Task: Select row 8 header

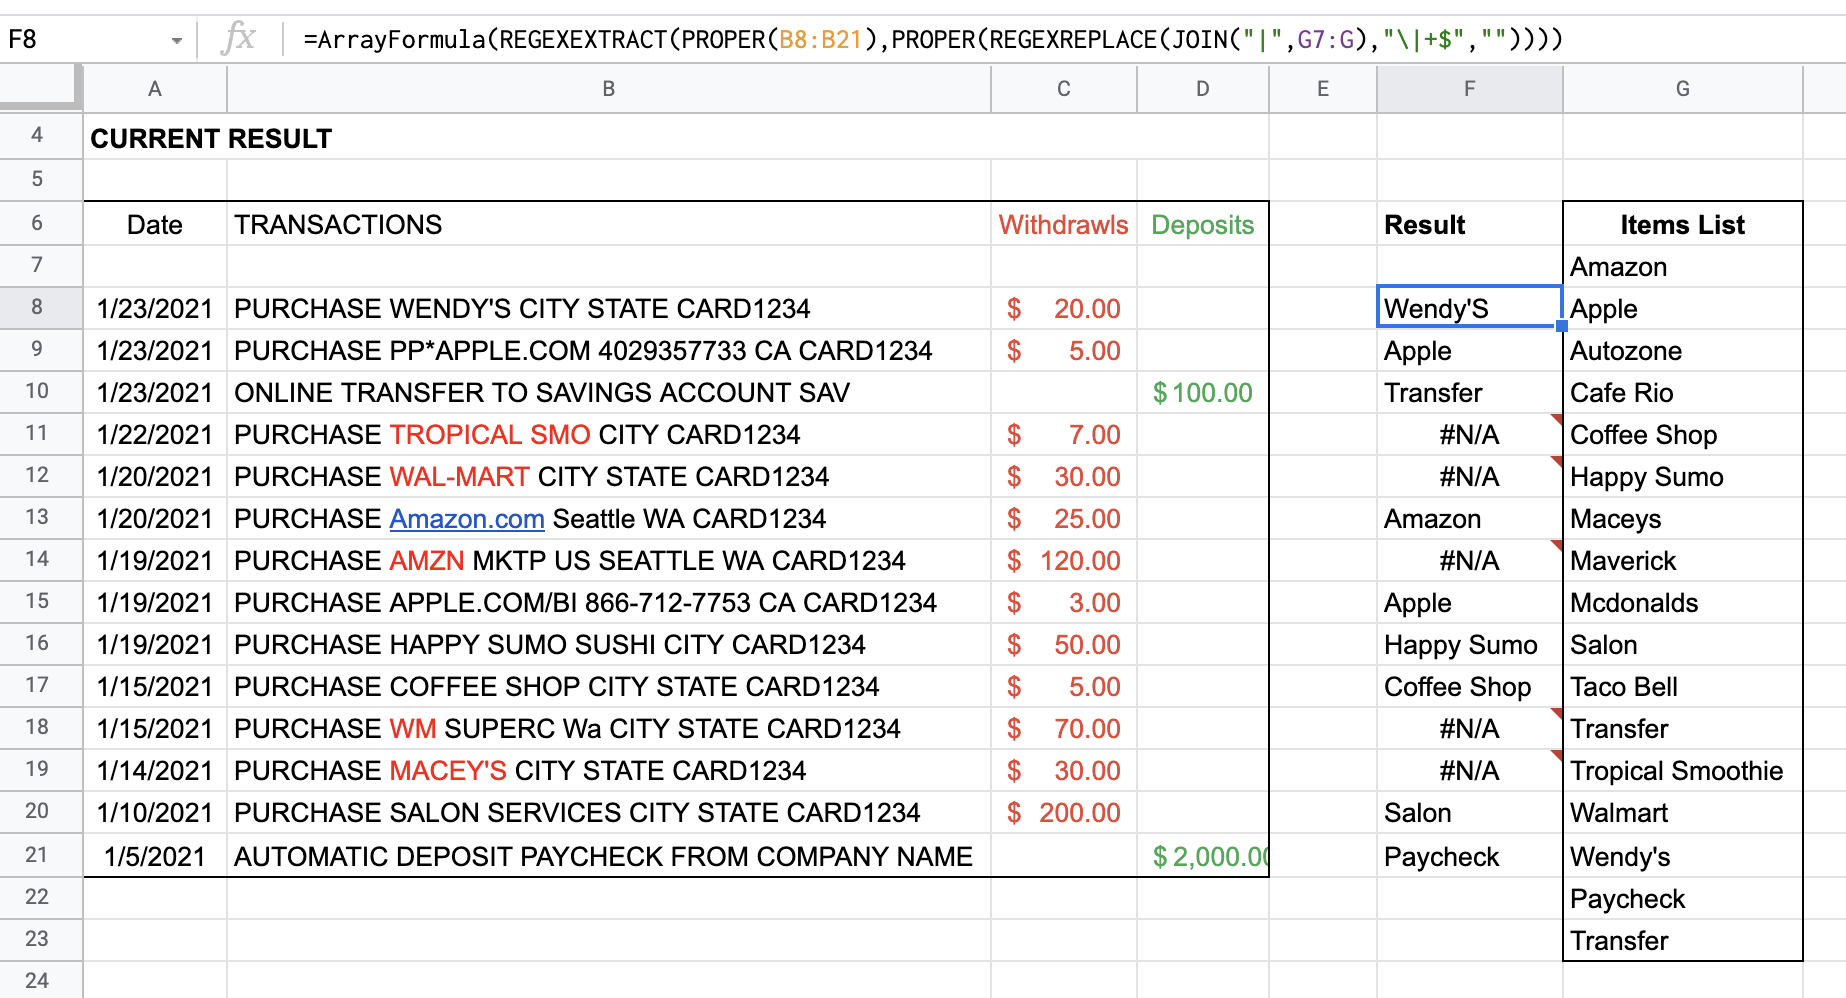Action: pyautogui.click(x=41, y=307)
